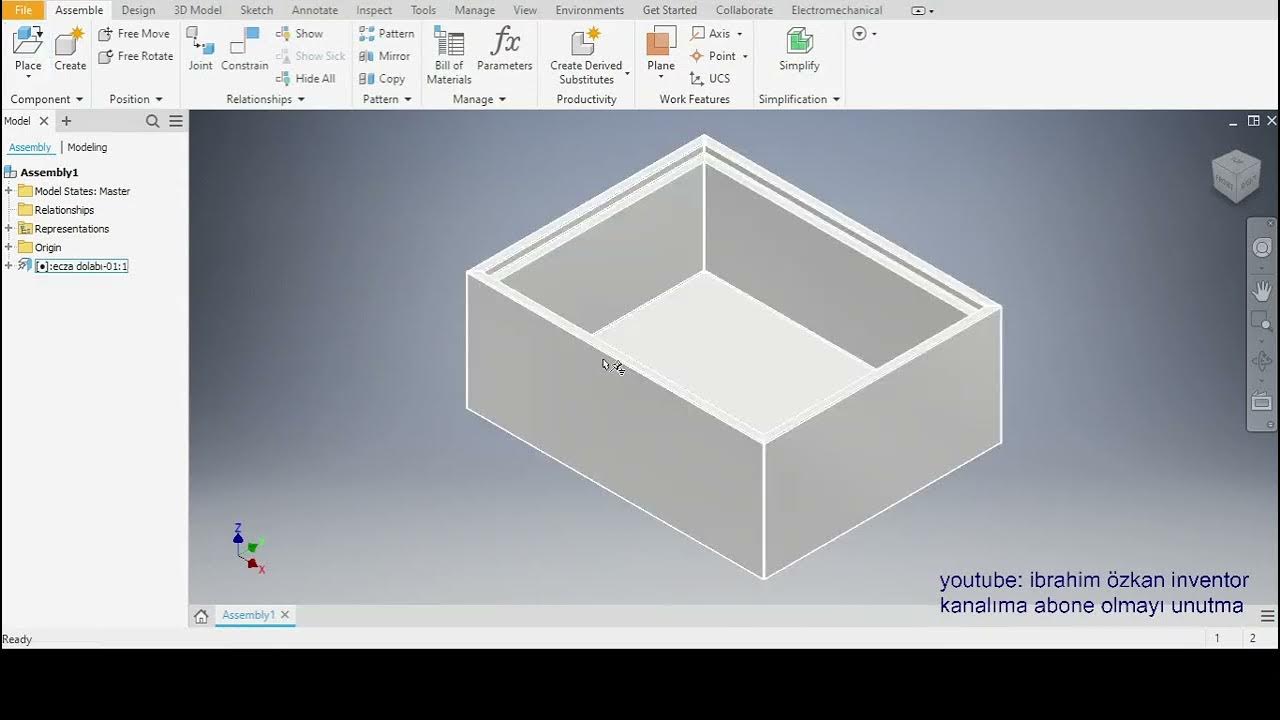Click the Orbit tool in navigation bar
Viewport: 1280px width, 720px height.
(1262, 361)
